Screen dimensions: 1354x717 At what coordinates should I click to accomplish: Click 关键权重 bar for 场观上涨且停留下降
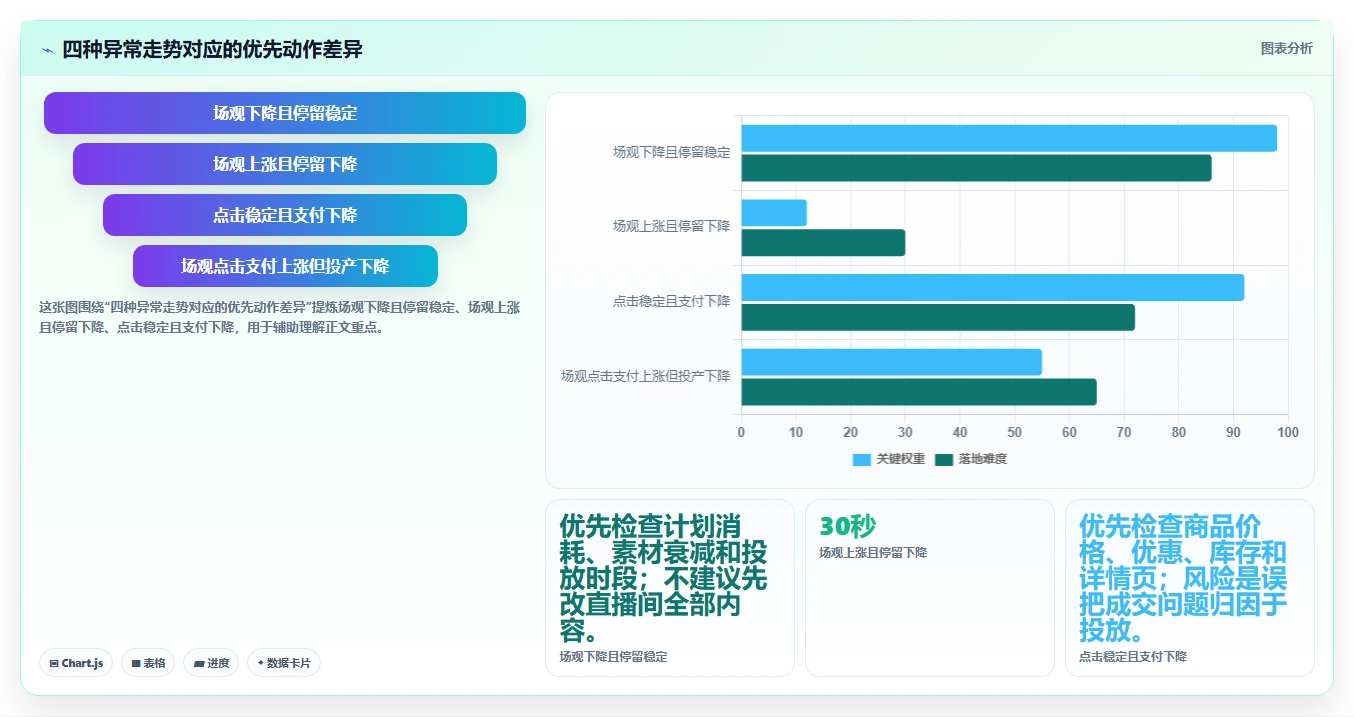click(774, 213)
